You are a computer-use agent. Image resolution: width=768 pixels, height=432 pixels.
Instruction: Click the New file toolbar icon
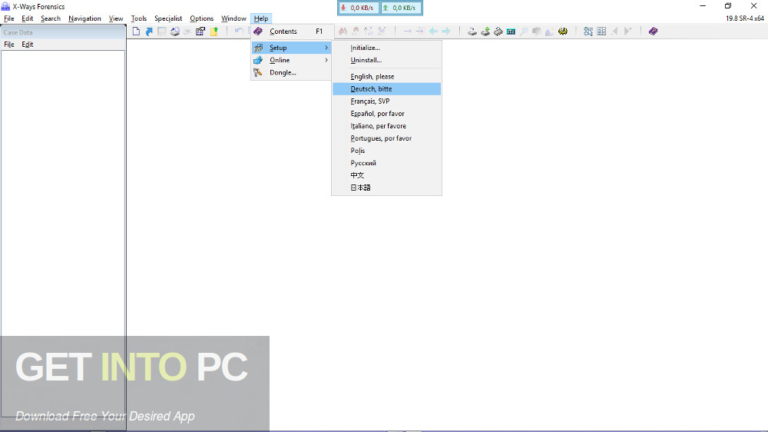(136, 31)
